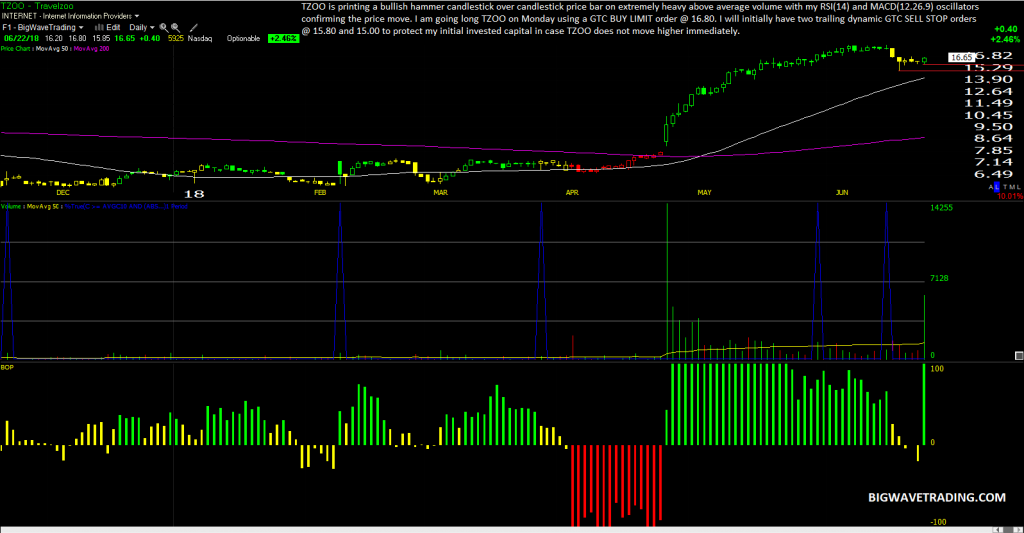The height and width of the screenshot is (533, 1024).
Task: Click the MAY month label
Action: pos(704,193)
